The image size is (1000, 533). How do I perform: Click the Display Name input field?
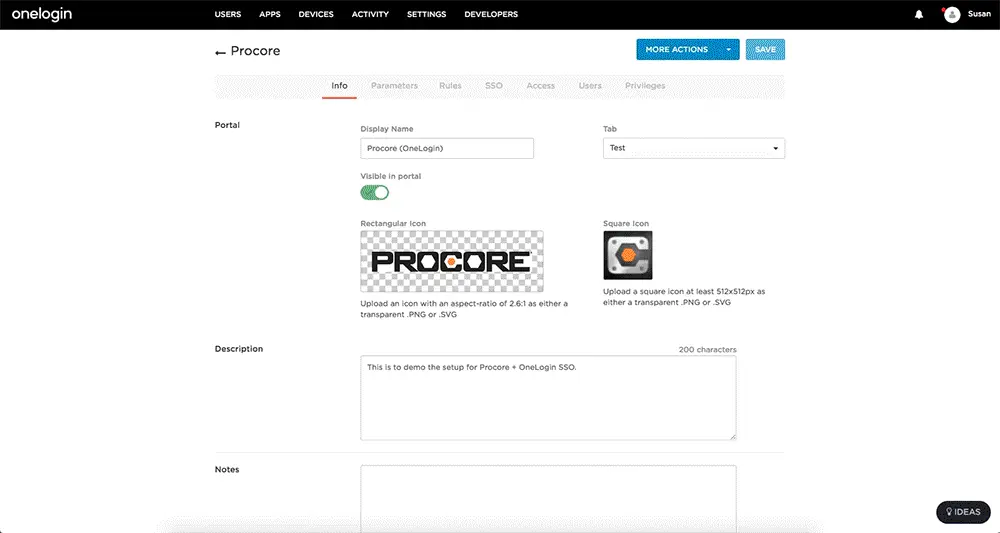click(x=446, y=148)
